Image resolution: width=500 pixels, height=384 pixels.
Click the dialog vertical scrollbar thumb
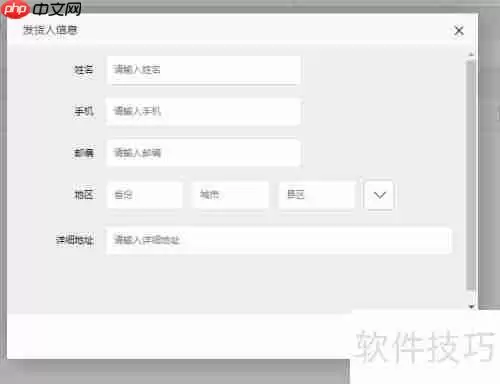pos(471,175)
